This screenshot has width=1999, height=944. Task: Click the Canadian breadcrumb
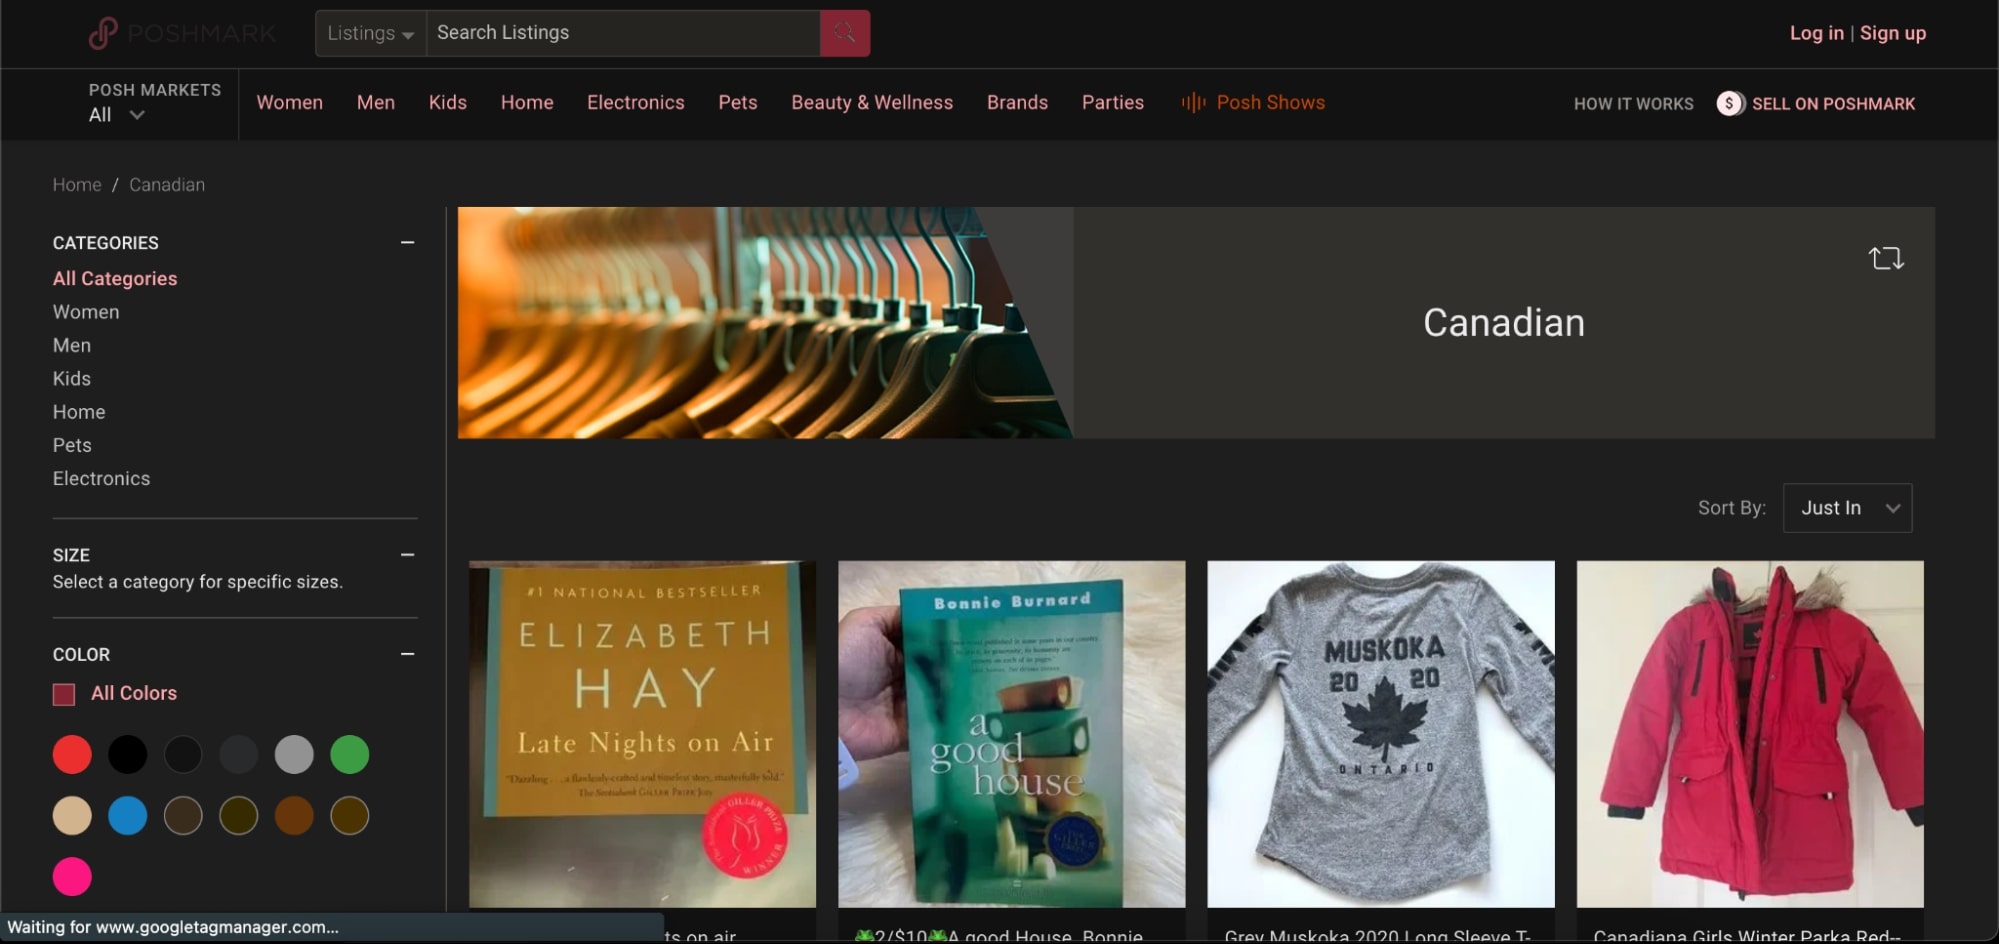[x=167, y=184]
